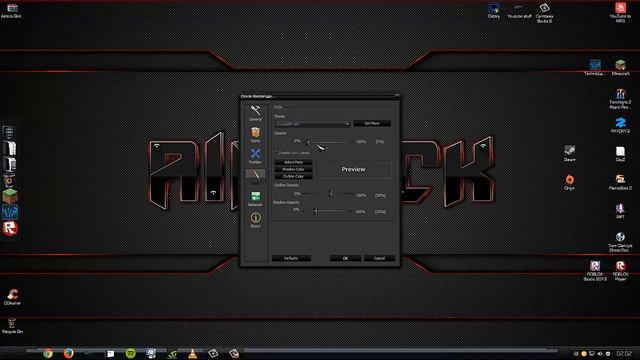This screenshot has width=640, height=360.
Task: Open Google Chrome from the taskbar
Action: tap(48, 353)
